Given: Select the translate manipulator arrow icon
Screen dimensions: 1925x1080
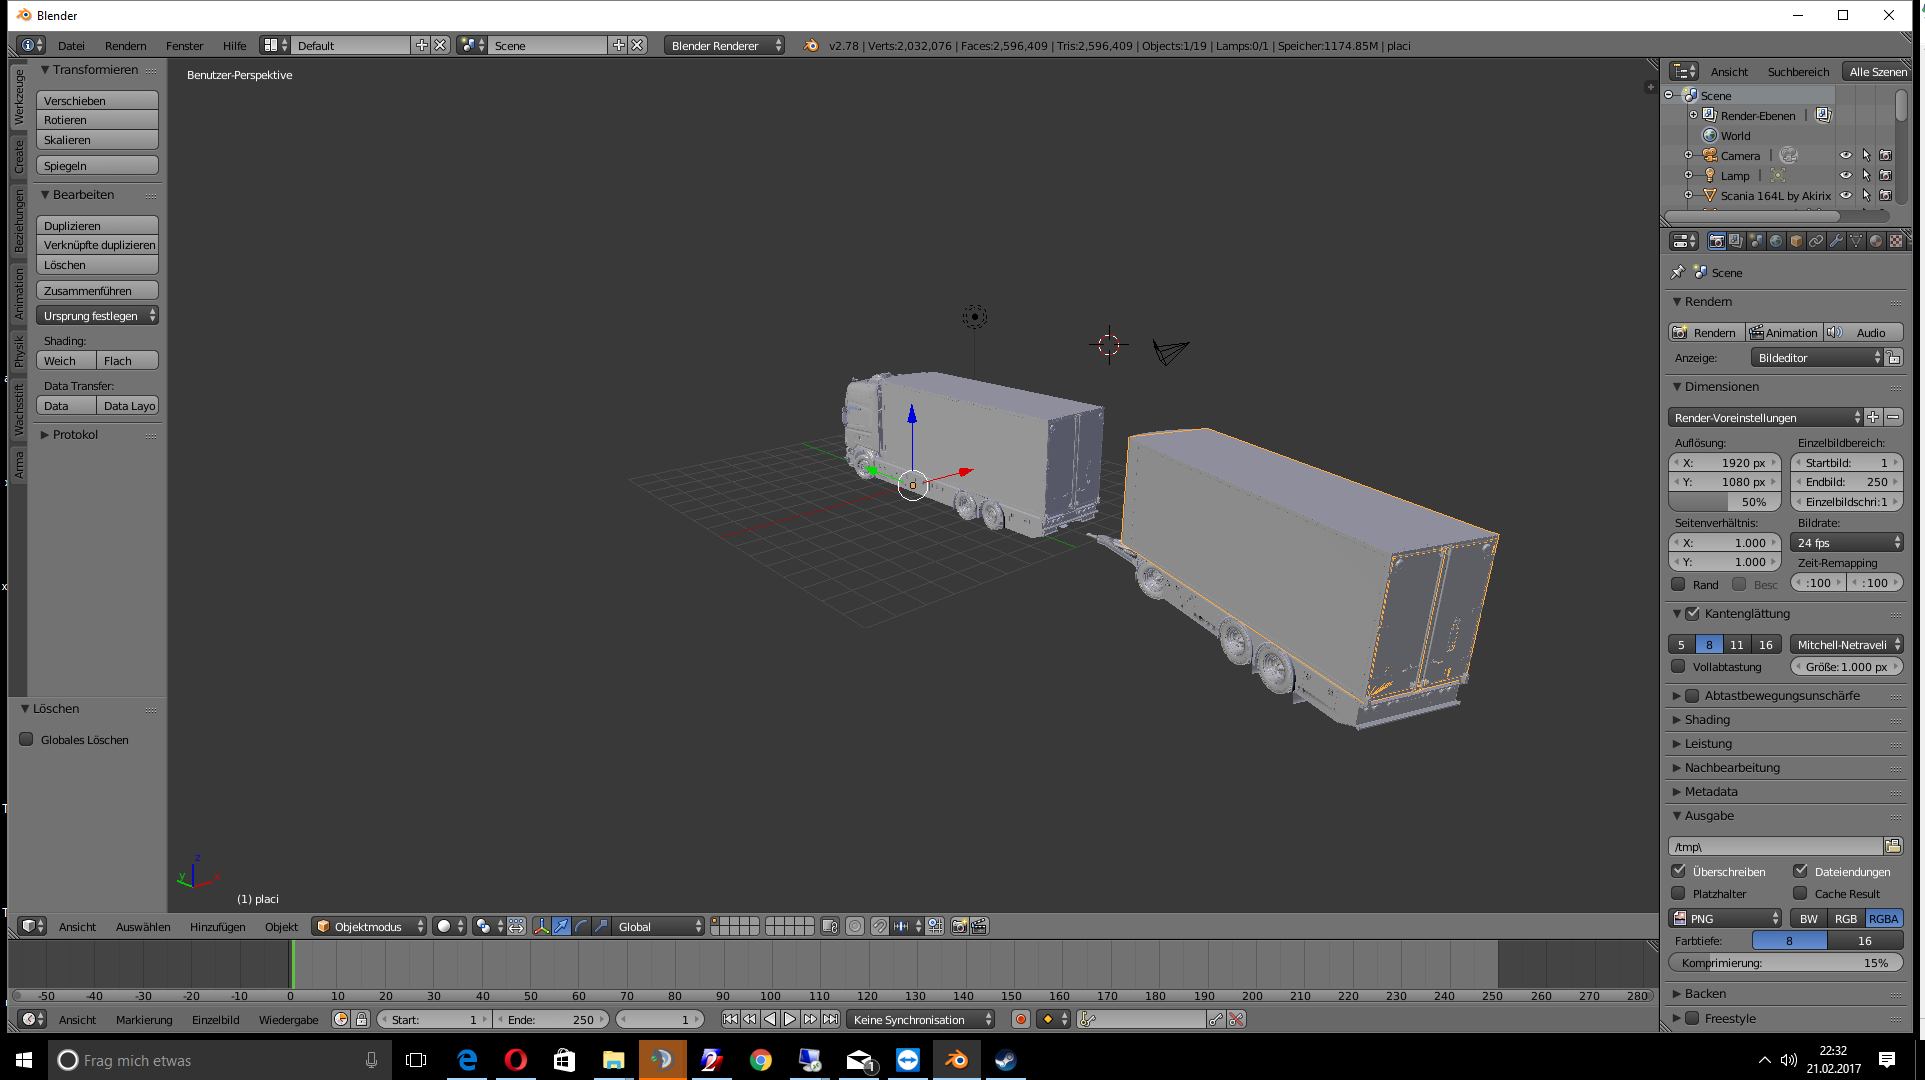Looking at the screenshot, I should point(561,926).
